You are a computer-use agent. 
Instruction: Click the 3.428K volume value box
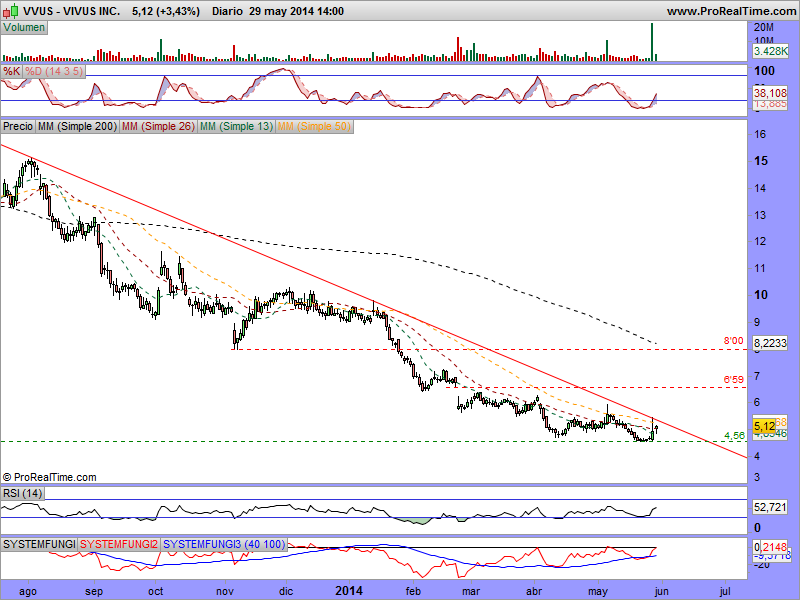tap(770, 51)
